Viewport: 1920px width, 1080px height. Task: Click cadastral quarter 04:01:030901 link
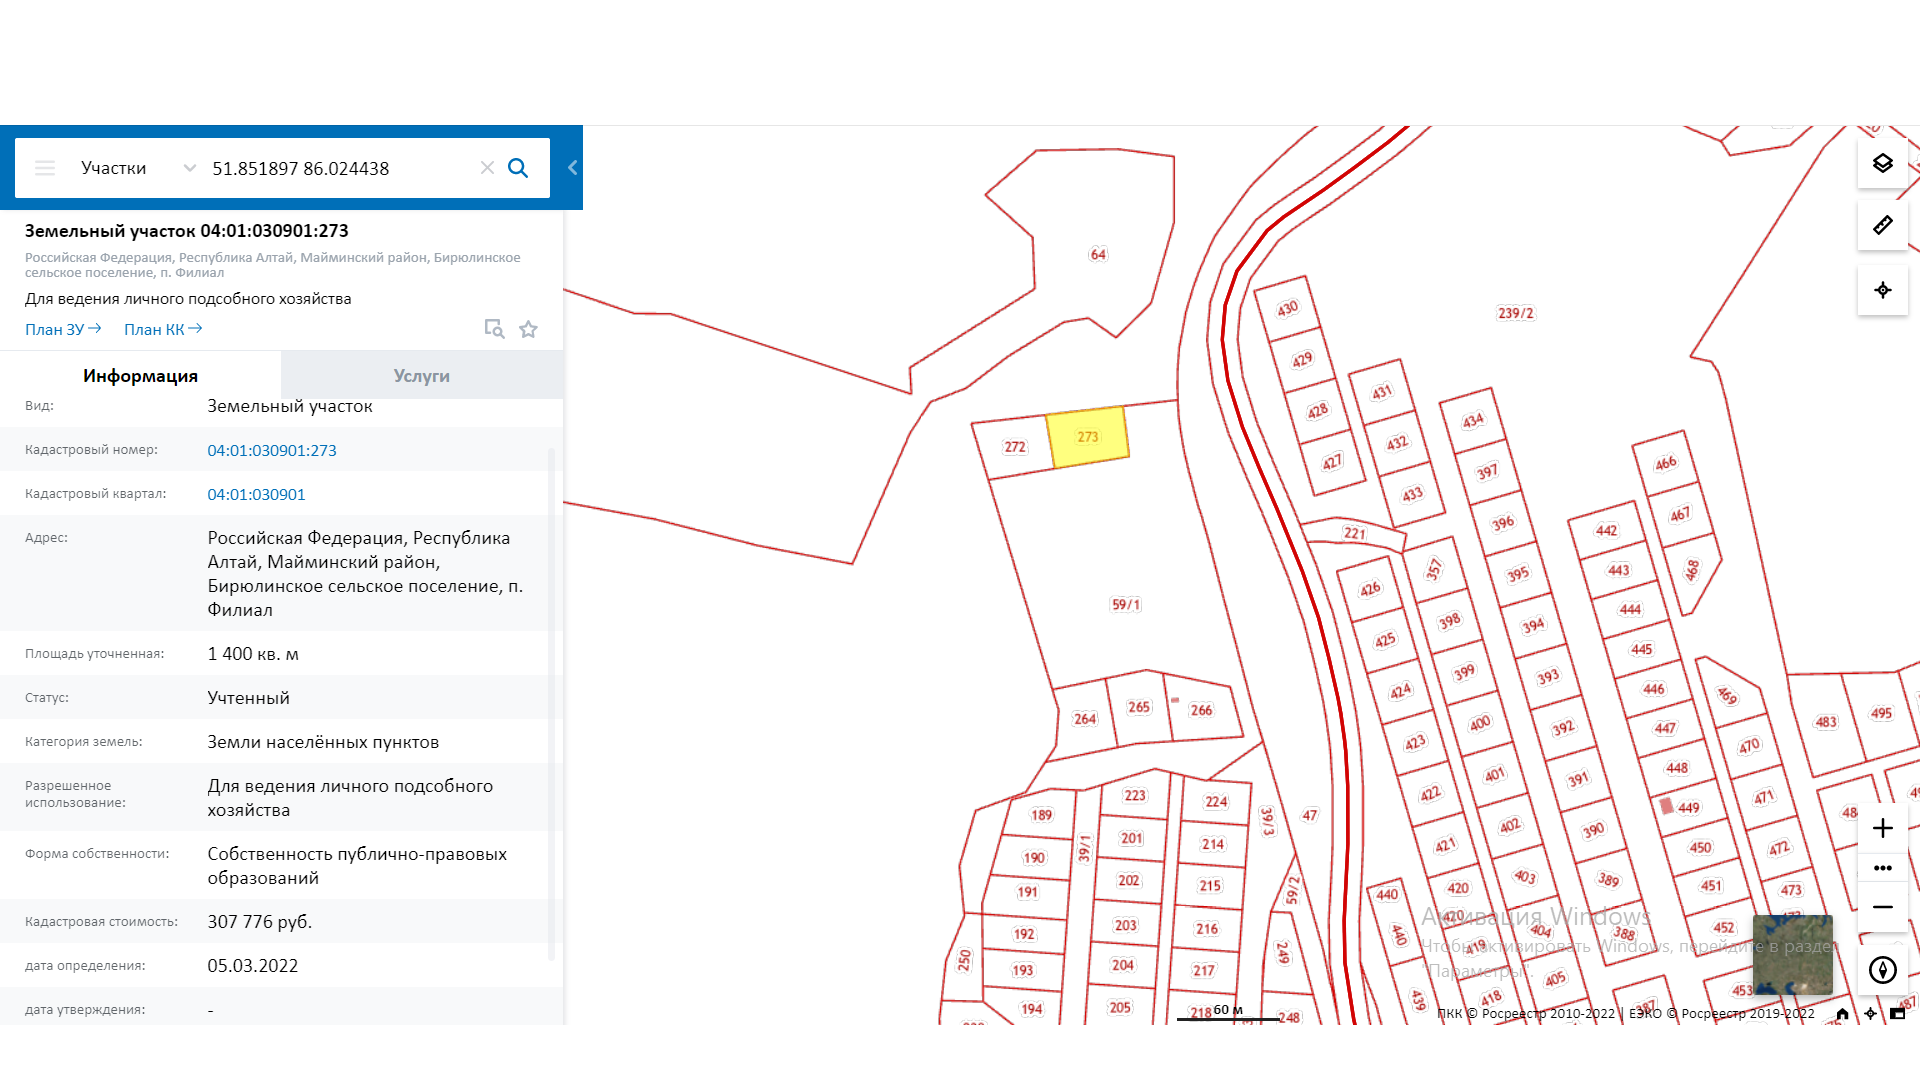[x=256, y=494]
